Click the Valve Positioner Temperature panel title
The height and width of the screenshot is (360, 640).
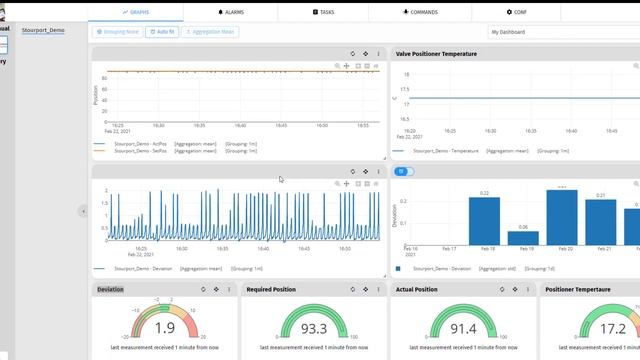coord(436,54)
